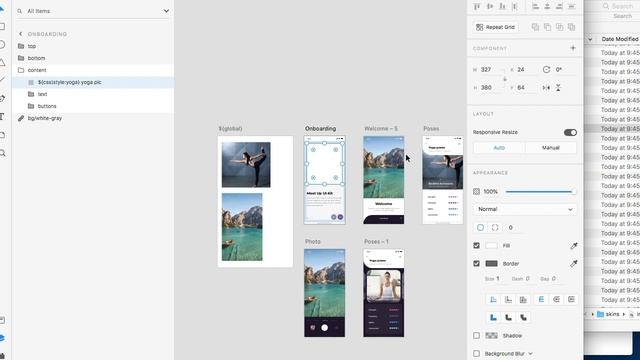Select the Zoom tool in the left toolbar
Viewport: 640px width, 360px height.
[2, 153]
